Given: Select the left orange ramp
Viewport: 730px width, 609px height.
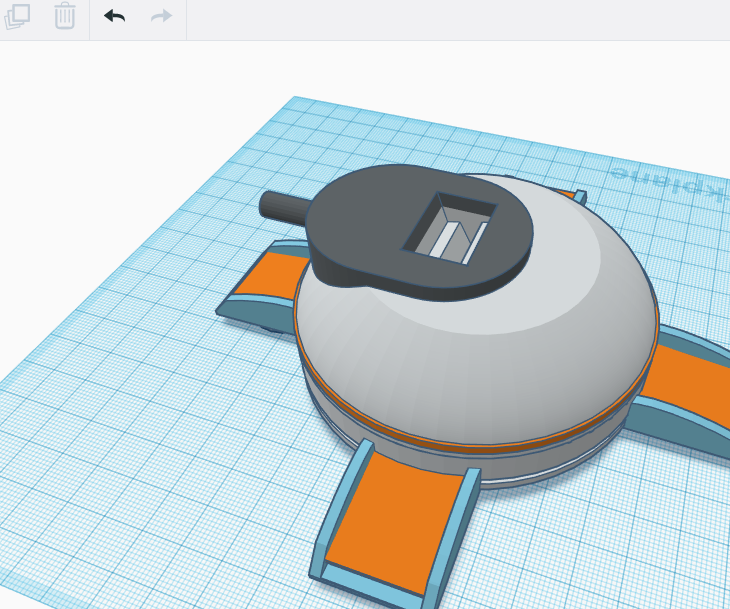Looking at the screenshot, I should [x=270, y=275].
